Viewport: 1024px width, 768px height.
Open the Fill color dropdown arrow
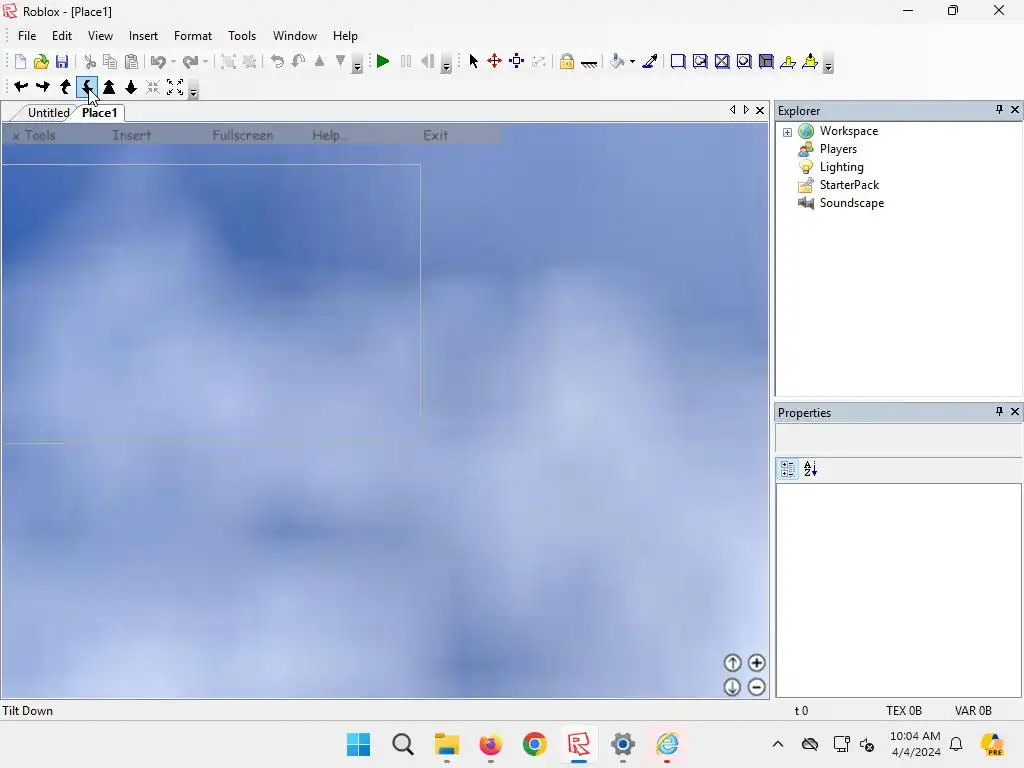tap(632, 61)
